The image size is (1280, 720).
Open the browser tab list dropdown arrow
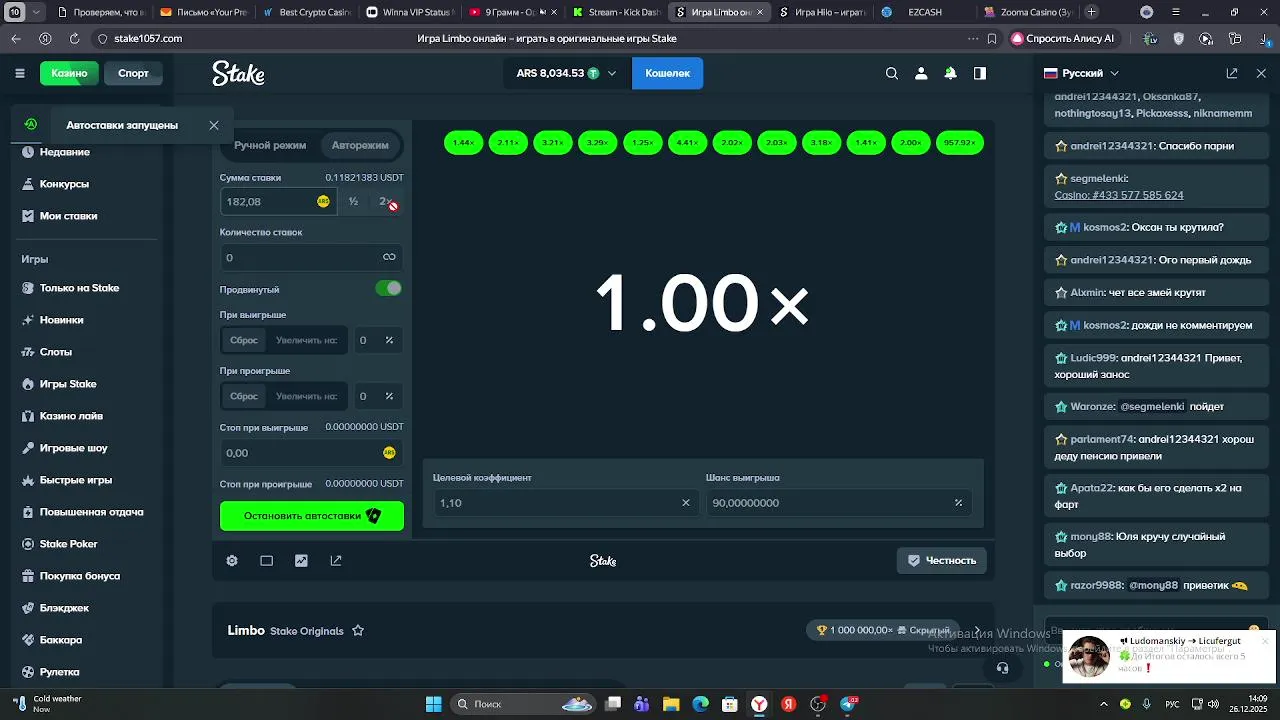point(38,12)
